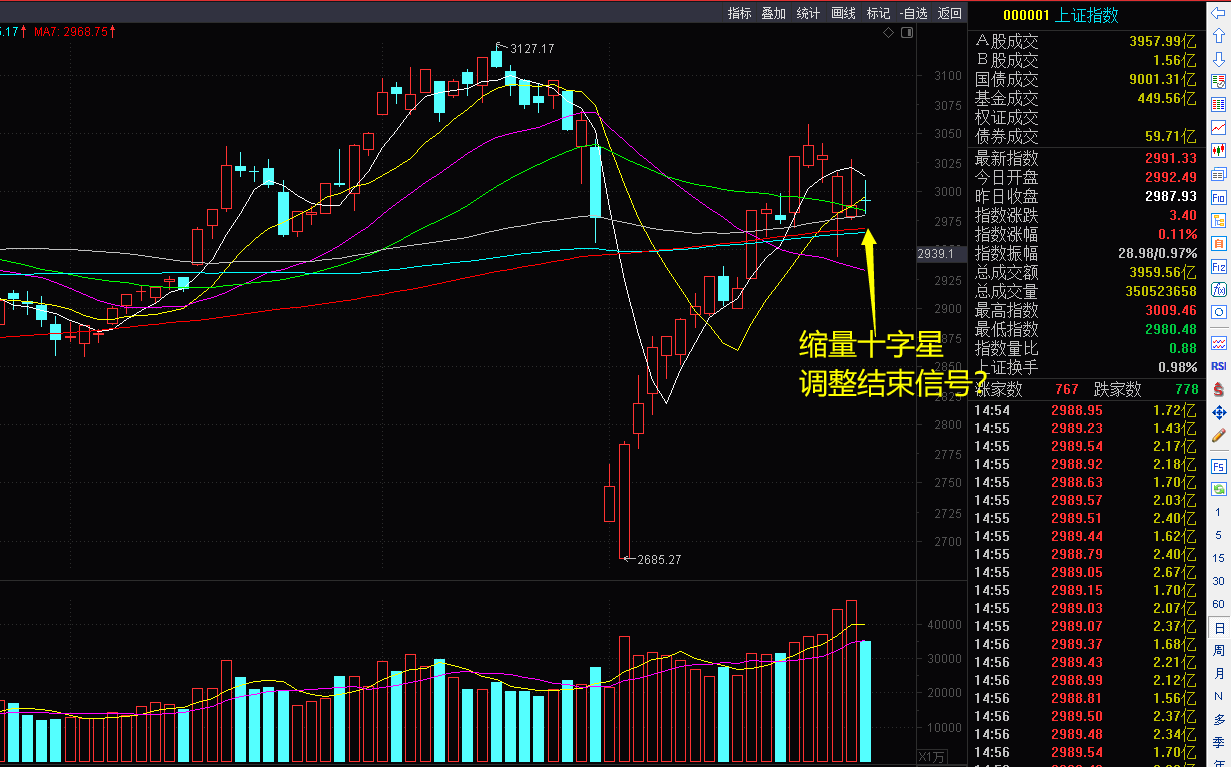Image resolution: width=1231 pixels, height=767 pixels.
Task: Activate the blue four-way move arrows icon
Action: click(1218, 412)
